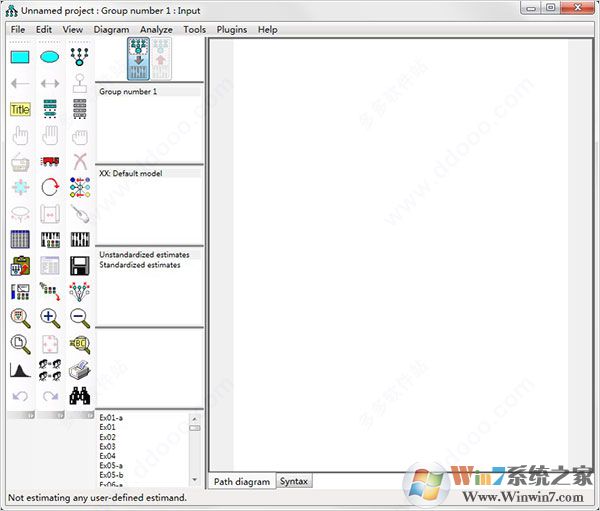Click the printer icon to print diagram

point(80,370)
